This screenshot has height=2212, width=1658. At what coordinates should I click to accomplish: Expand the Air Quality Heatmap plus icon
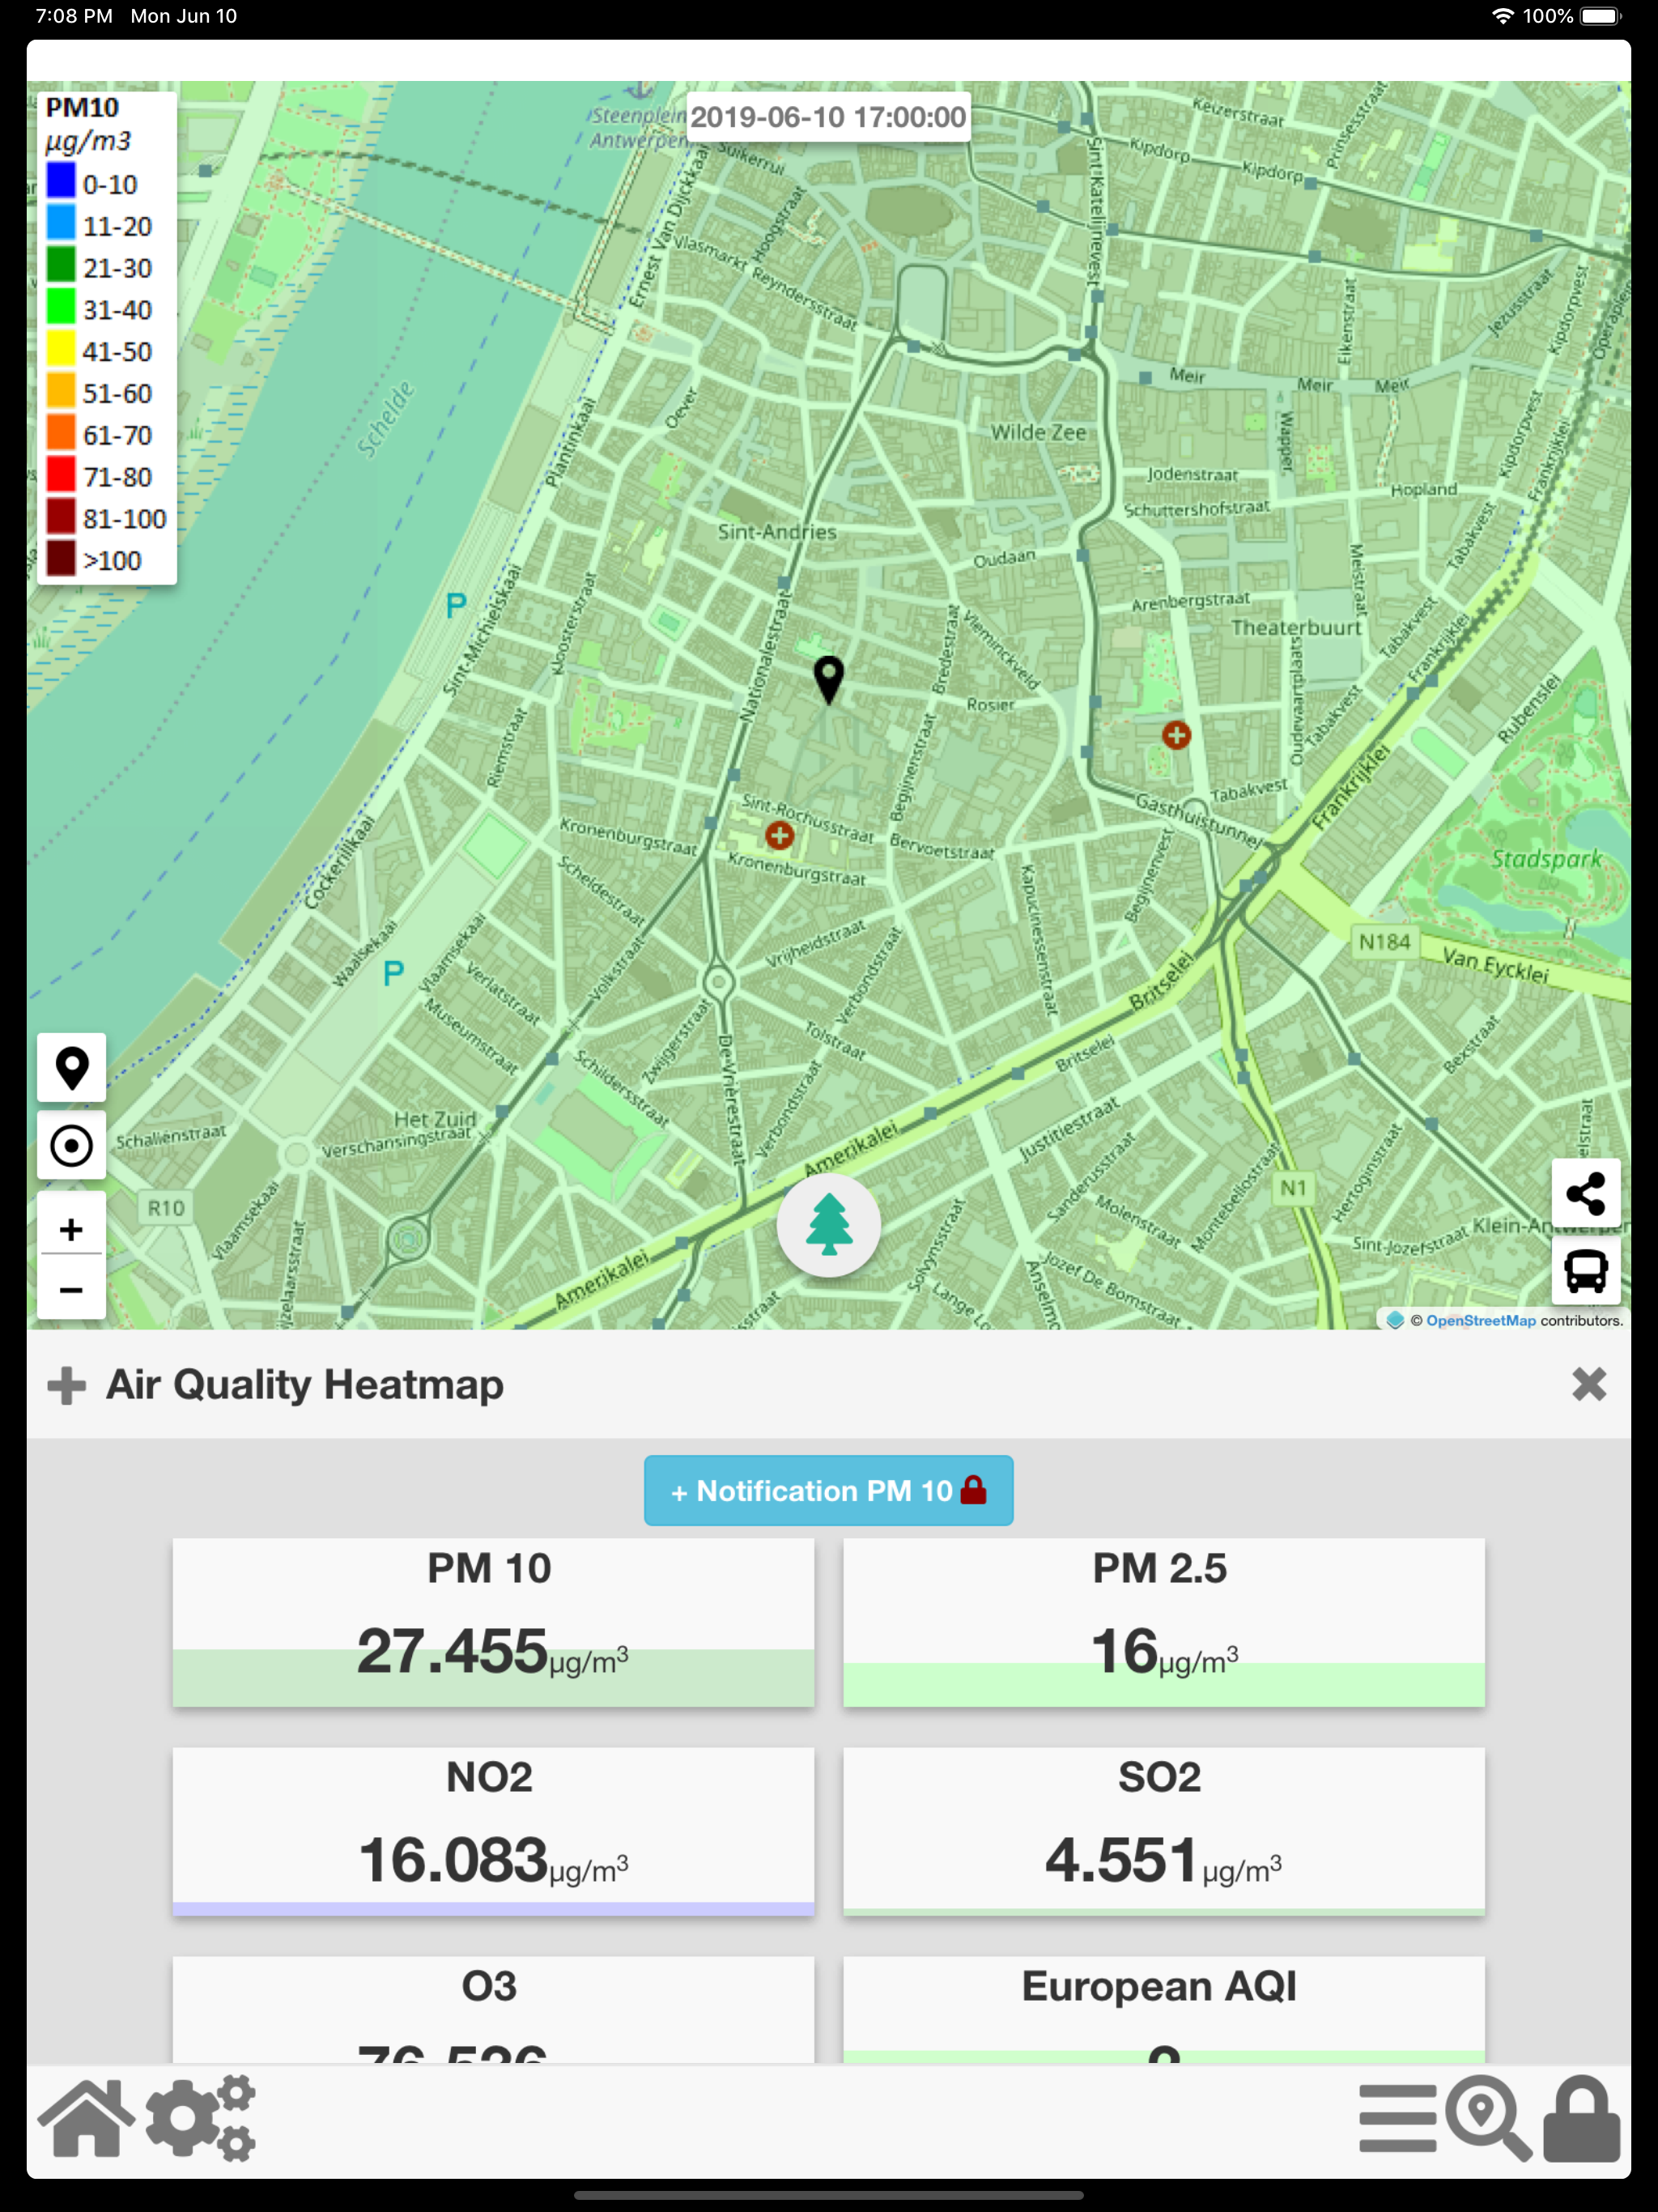(x=67, y=1385)
